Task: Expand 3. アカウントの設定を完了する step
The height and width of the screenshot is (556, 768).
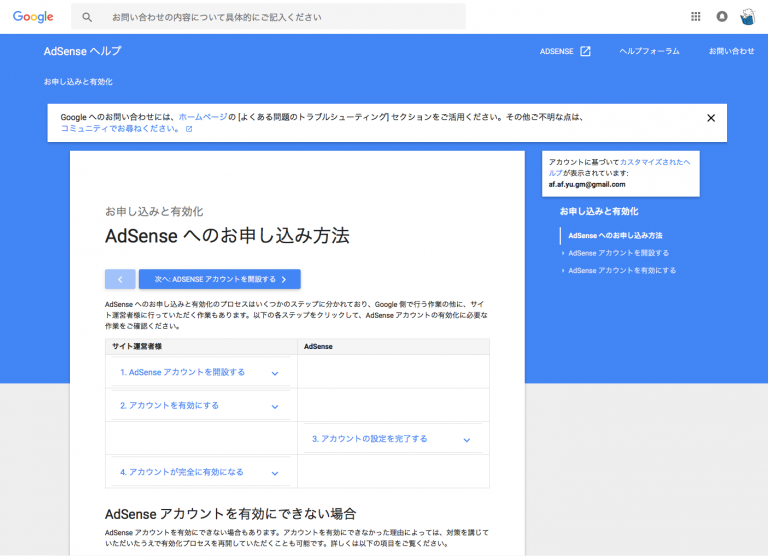Action: (393, 439)
